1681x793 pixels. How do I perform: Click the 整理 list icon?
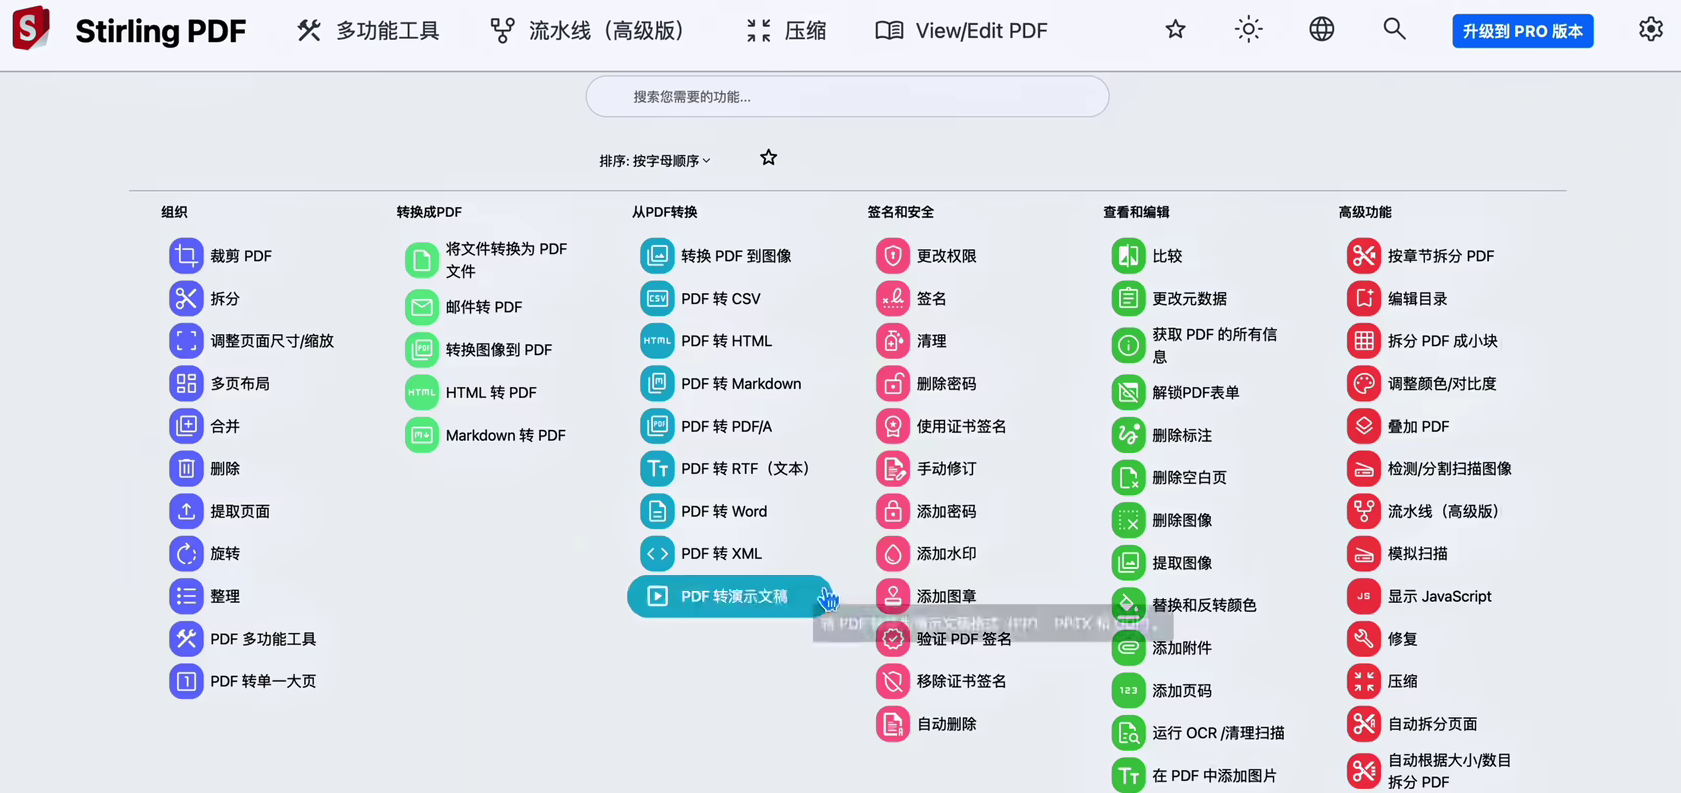point(186,596)
